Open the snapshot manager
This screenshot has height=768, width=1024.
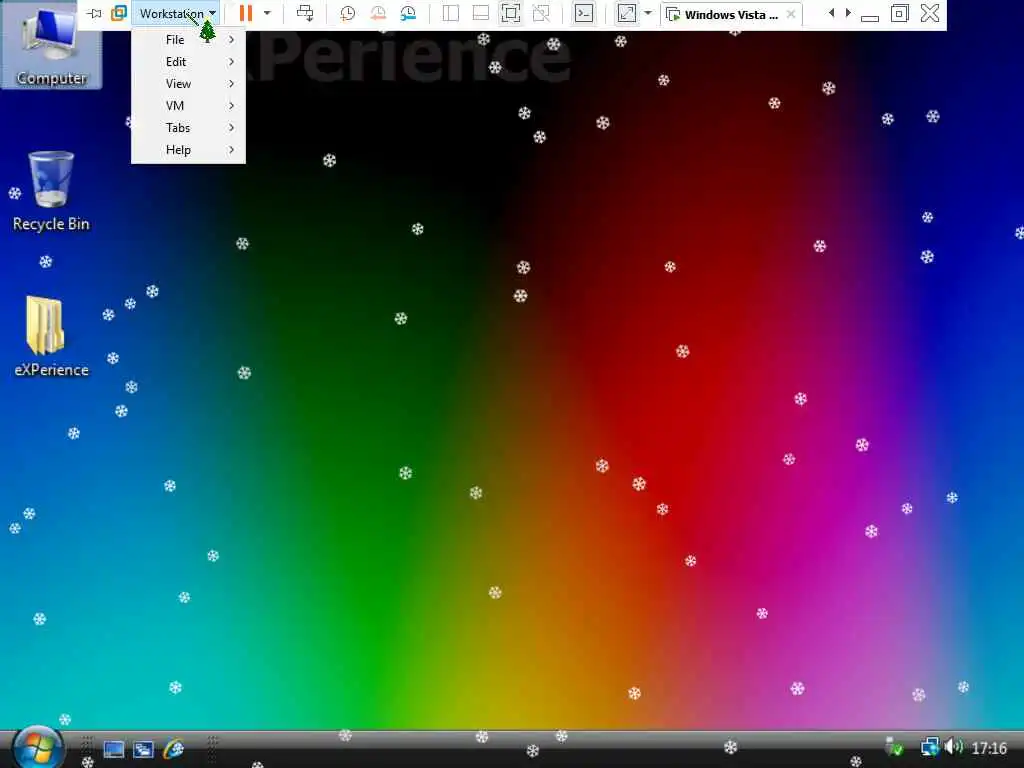tap(408, 13)
